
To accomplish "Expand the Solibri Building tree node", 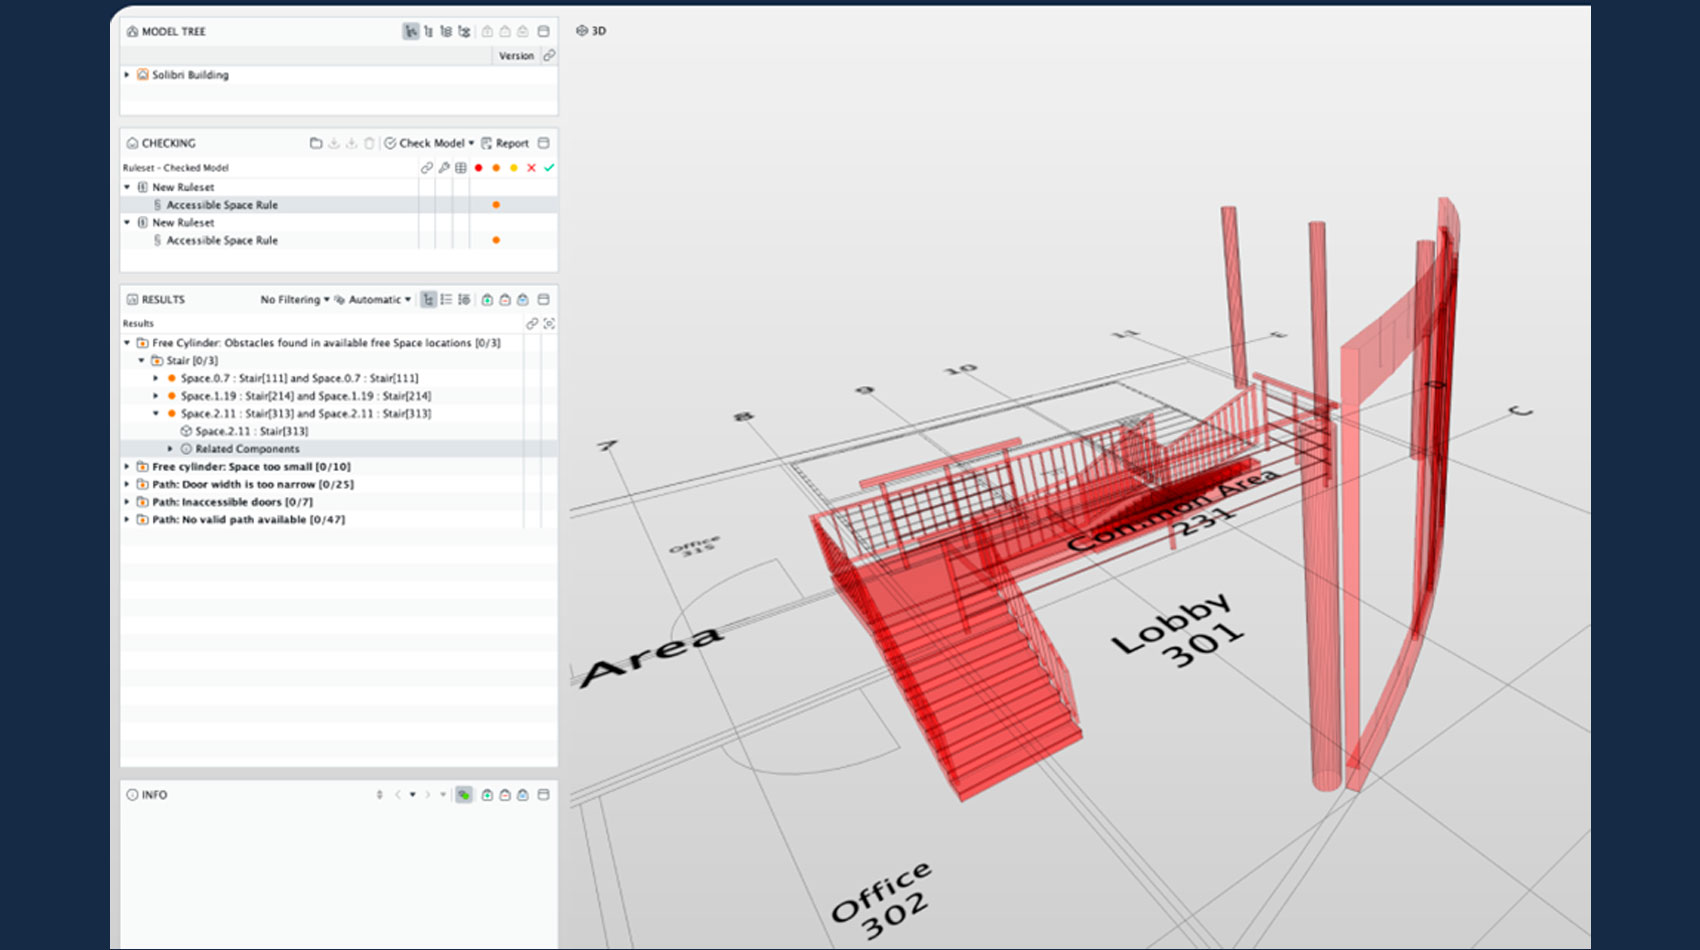I will point(127,75).
